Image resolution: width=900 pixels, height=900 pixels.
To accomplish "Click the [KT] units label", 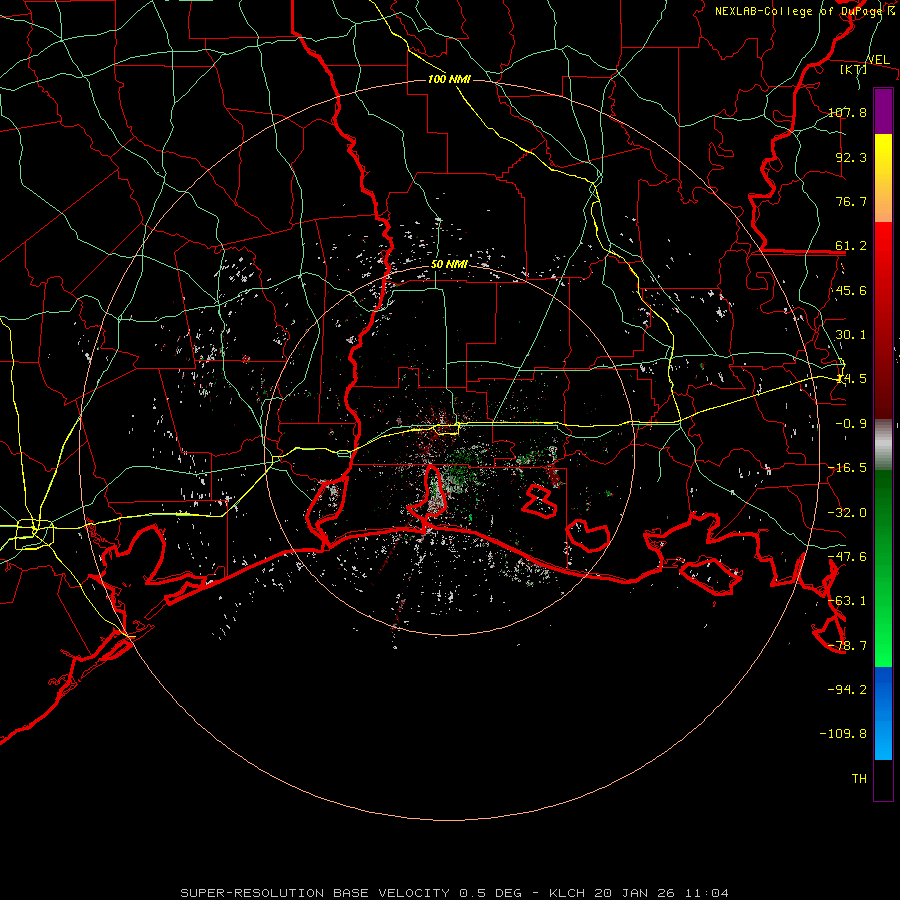I will click(x=854, y=69).
